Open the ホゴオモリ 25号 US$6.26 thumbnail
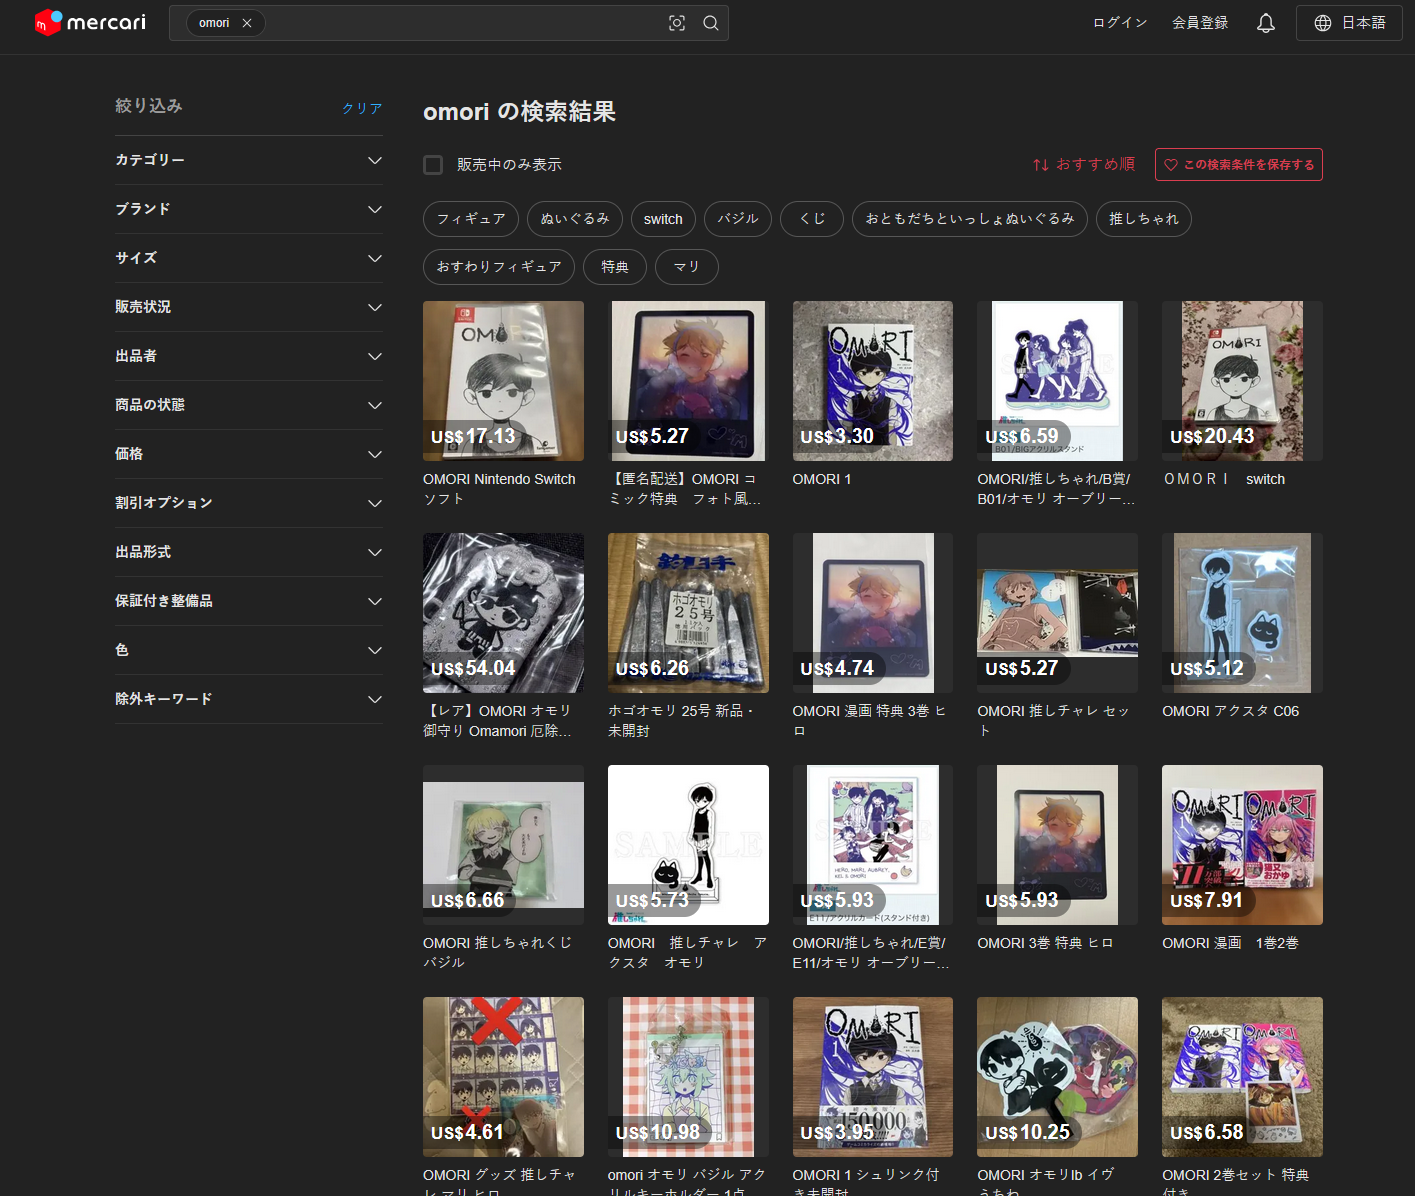The width and height of the screenshot is (1415, 1196). (688, 613)
